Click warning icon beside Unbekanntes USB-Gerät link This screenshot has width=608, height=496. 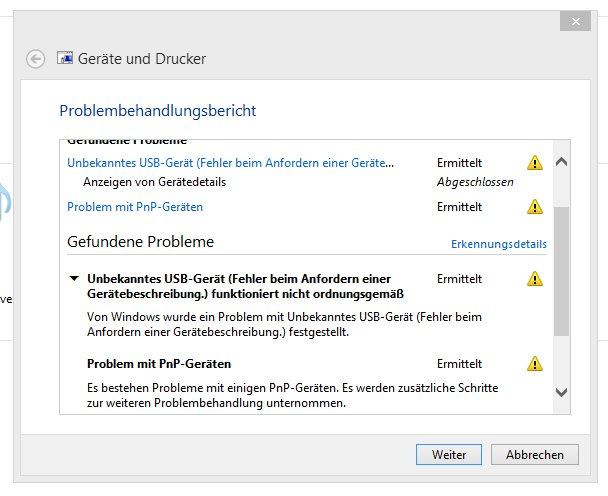click(x=535, y=163)
